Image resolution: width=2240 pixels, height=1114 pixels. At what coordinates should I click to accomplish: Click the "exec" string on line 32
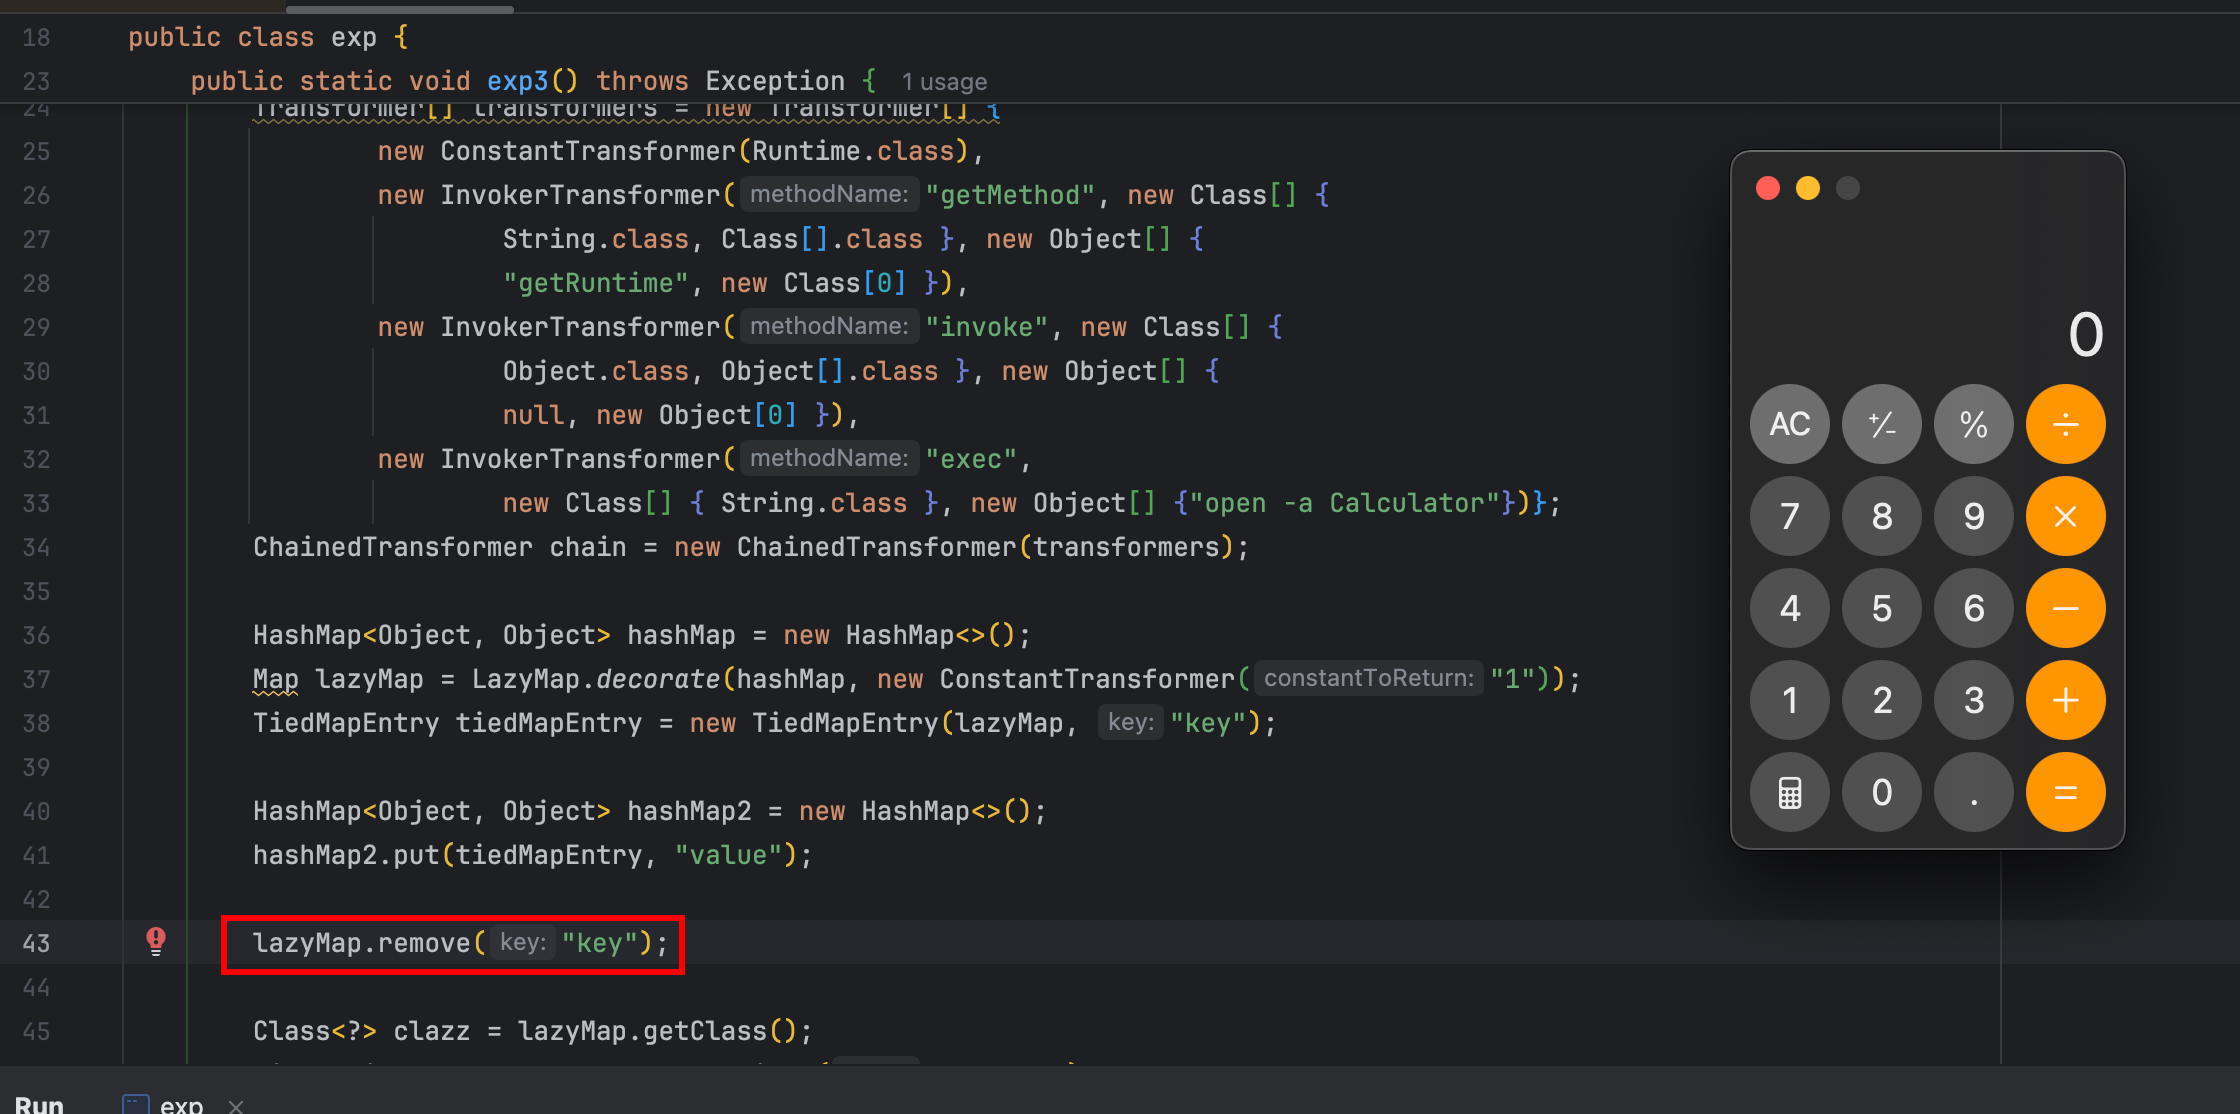pyautogui.click(x=972, y=459)
